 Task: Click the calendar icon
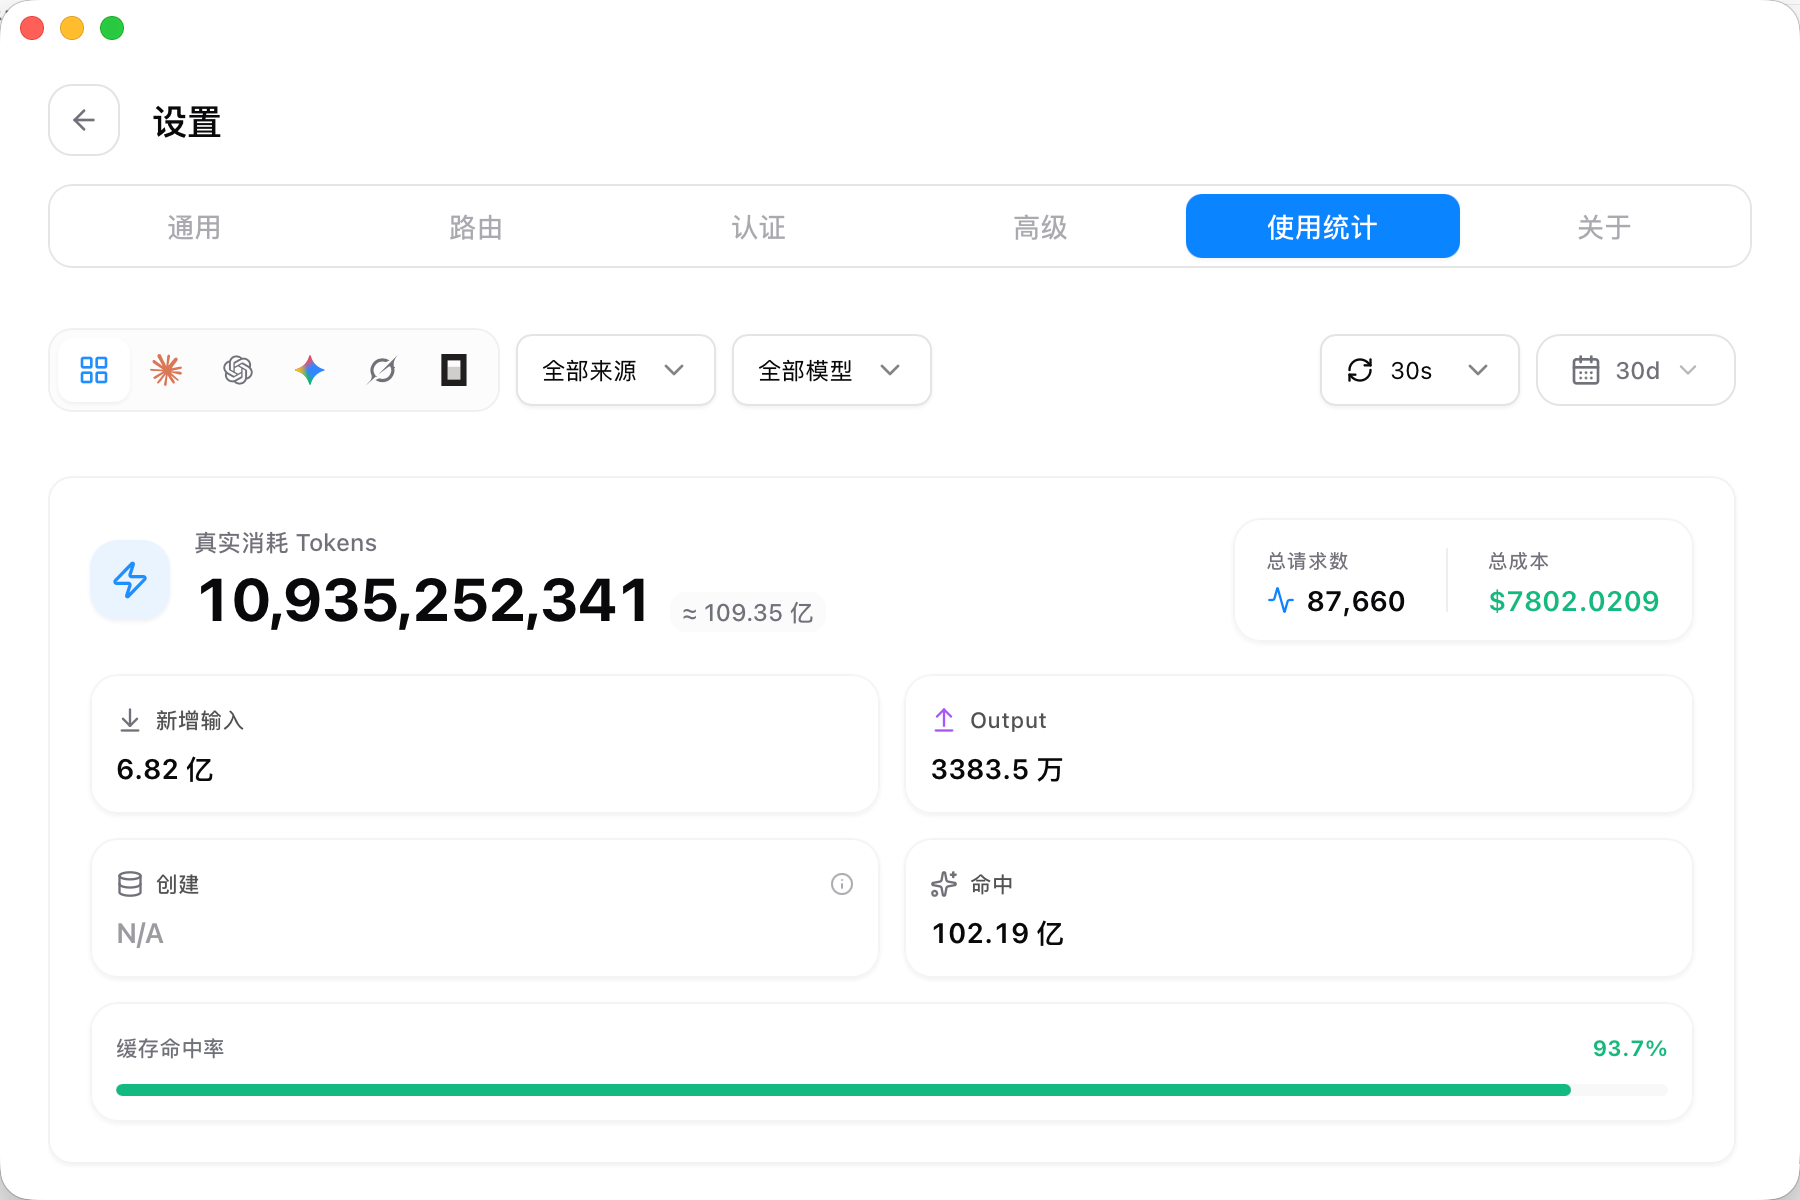pos(1586,370)
